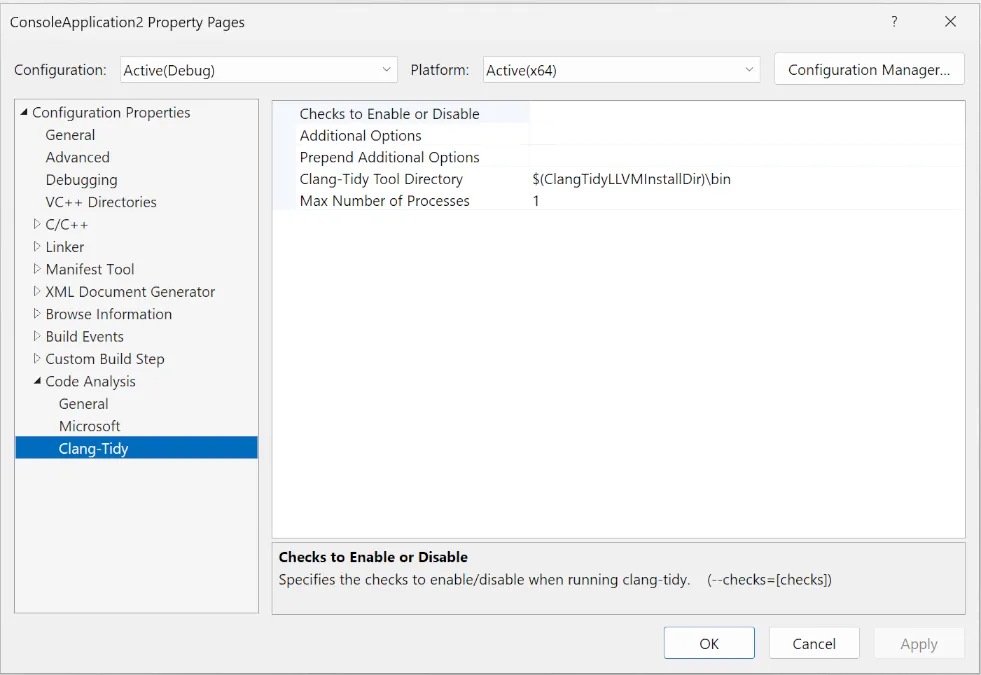Click the Additional Options property row

click(361, 135)
